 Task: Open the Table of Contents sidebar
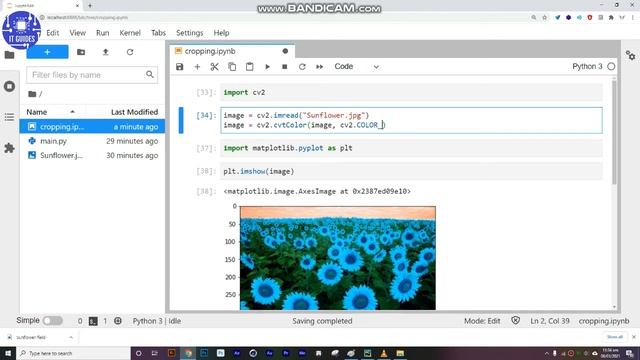[9, 118]
